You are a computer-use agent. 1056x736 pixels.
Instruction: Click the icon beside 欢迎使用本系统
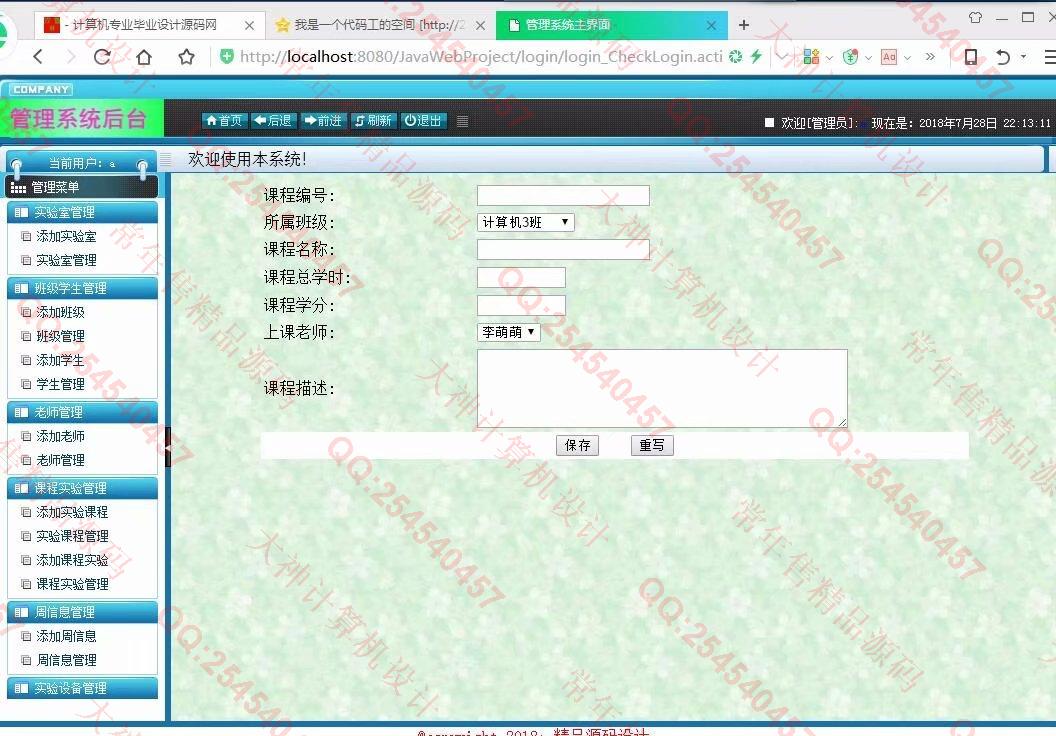coord(166,159)
